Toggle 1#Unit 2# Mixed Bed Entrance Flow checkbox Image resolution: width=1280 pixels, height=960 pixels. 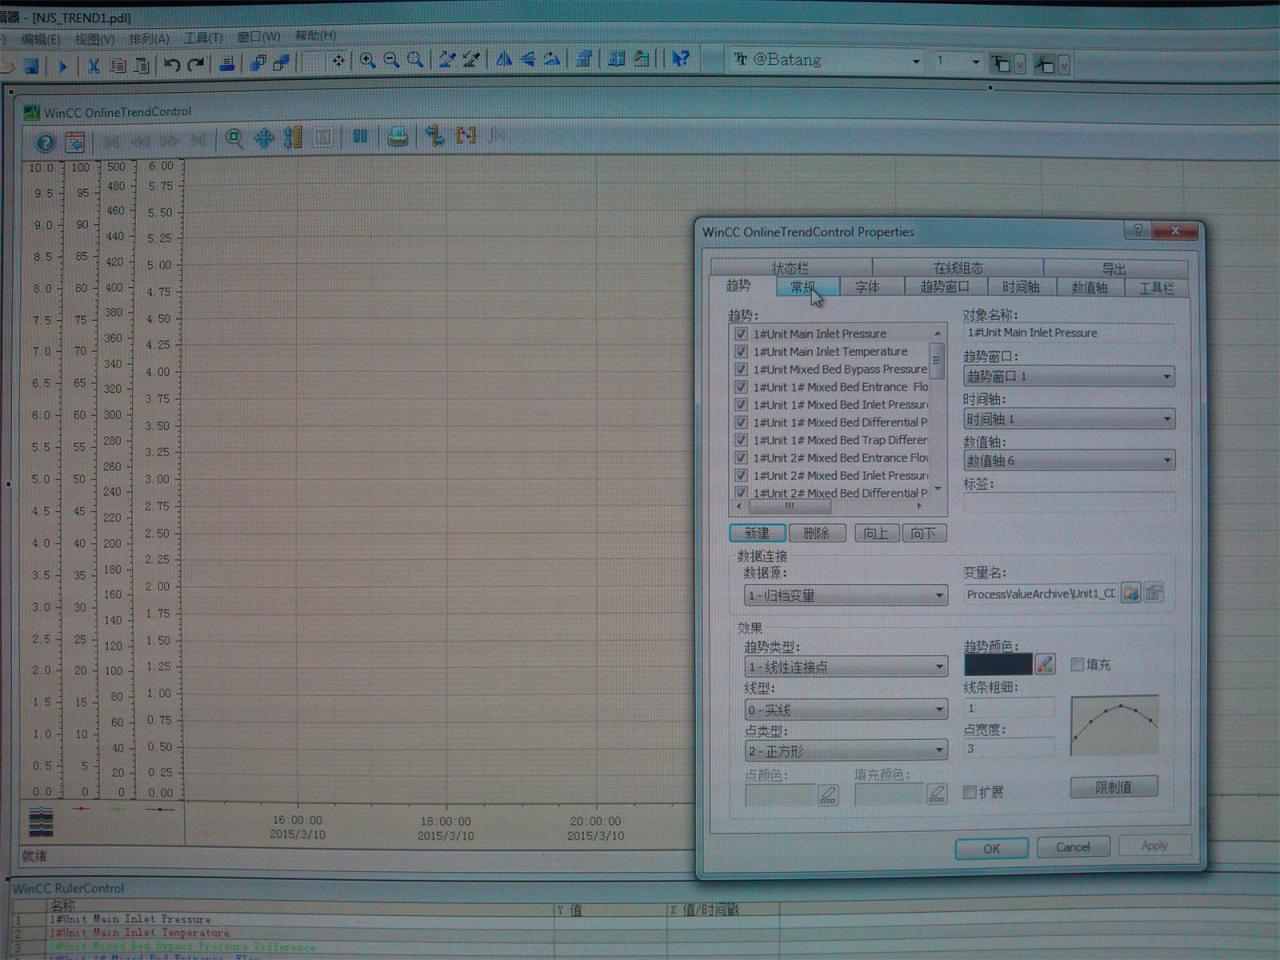pyautogui.click(x=741, y=458)
